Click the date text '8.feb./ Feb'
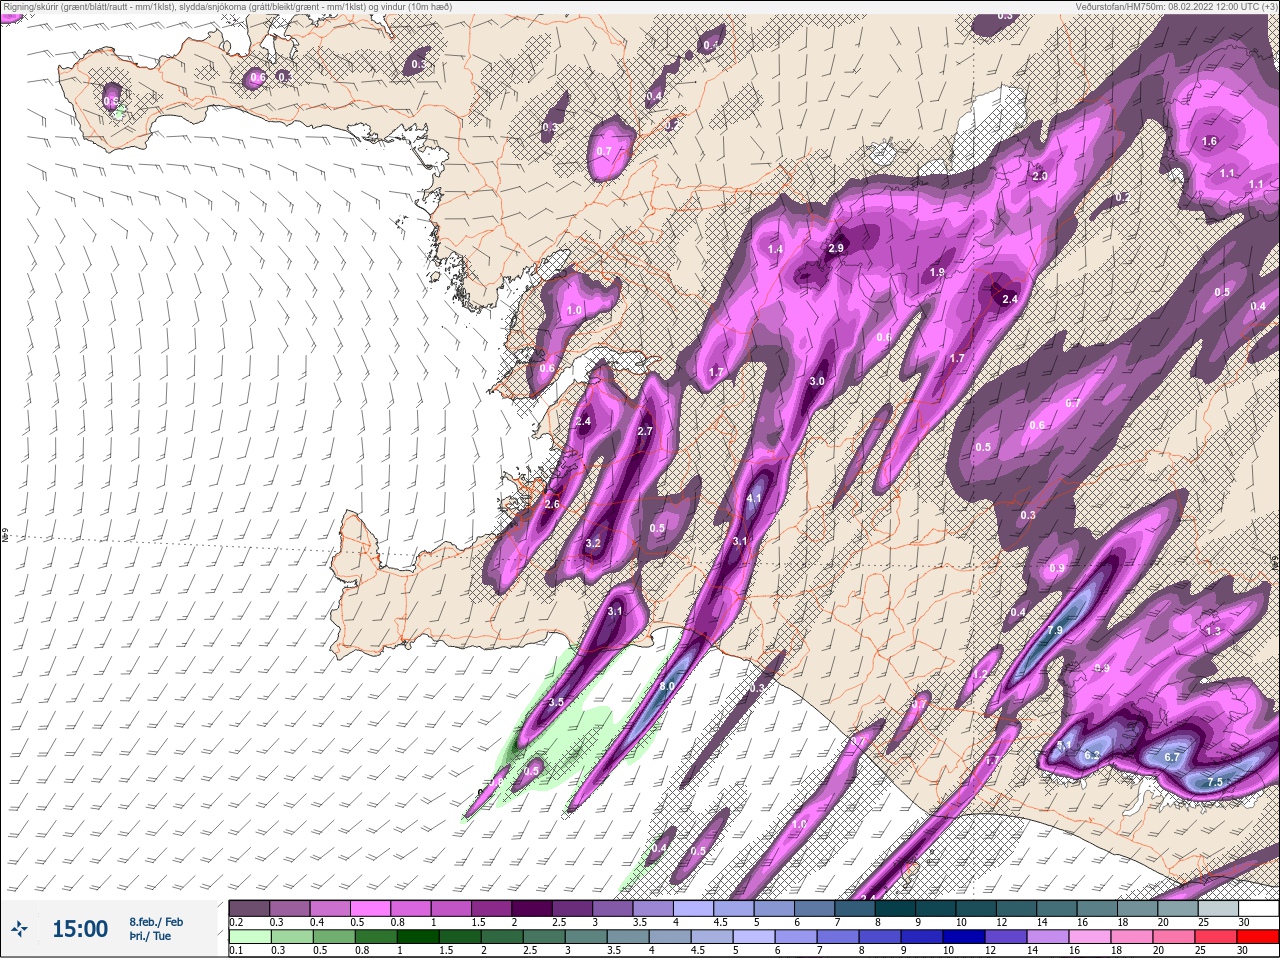1280x958 pixels. (x=156, y=921)
